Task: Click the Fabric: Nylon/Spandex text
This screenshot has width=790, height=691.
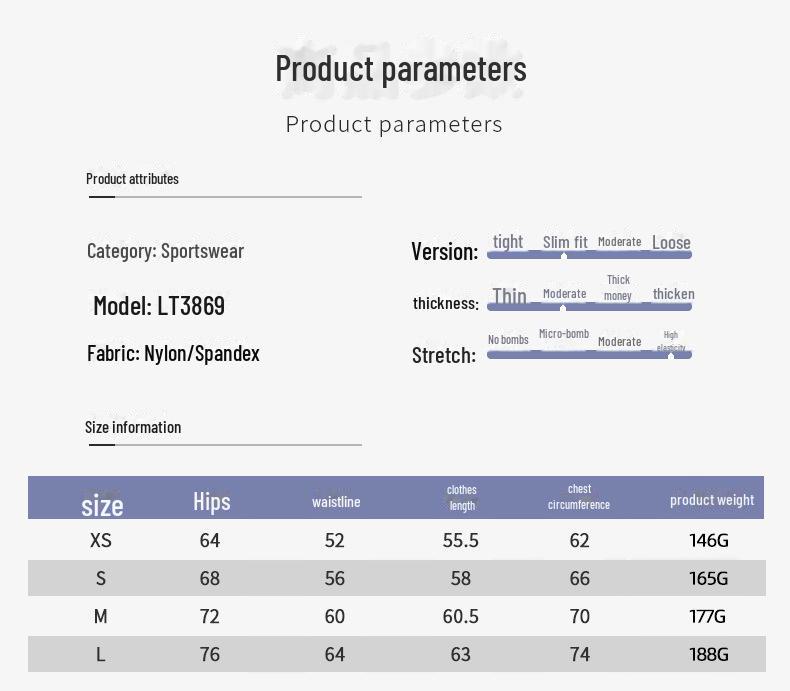Action: click(173, 353)
